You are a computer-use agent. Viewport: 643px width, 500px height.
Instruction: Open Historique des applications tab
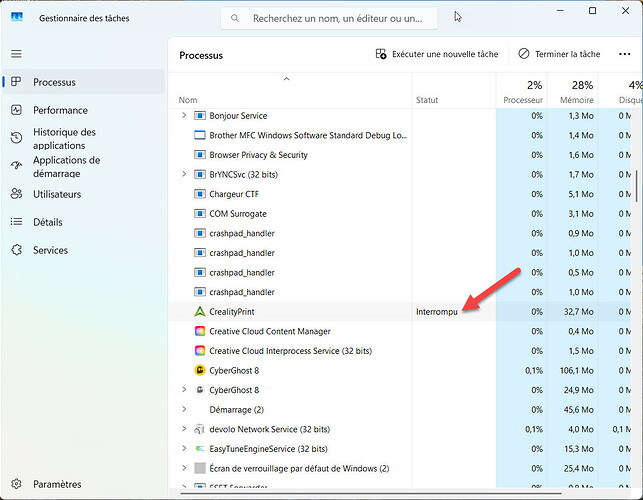pos(84,139)
